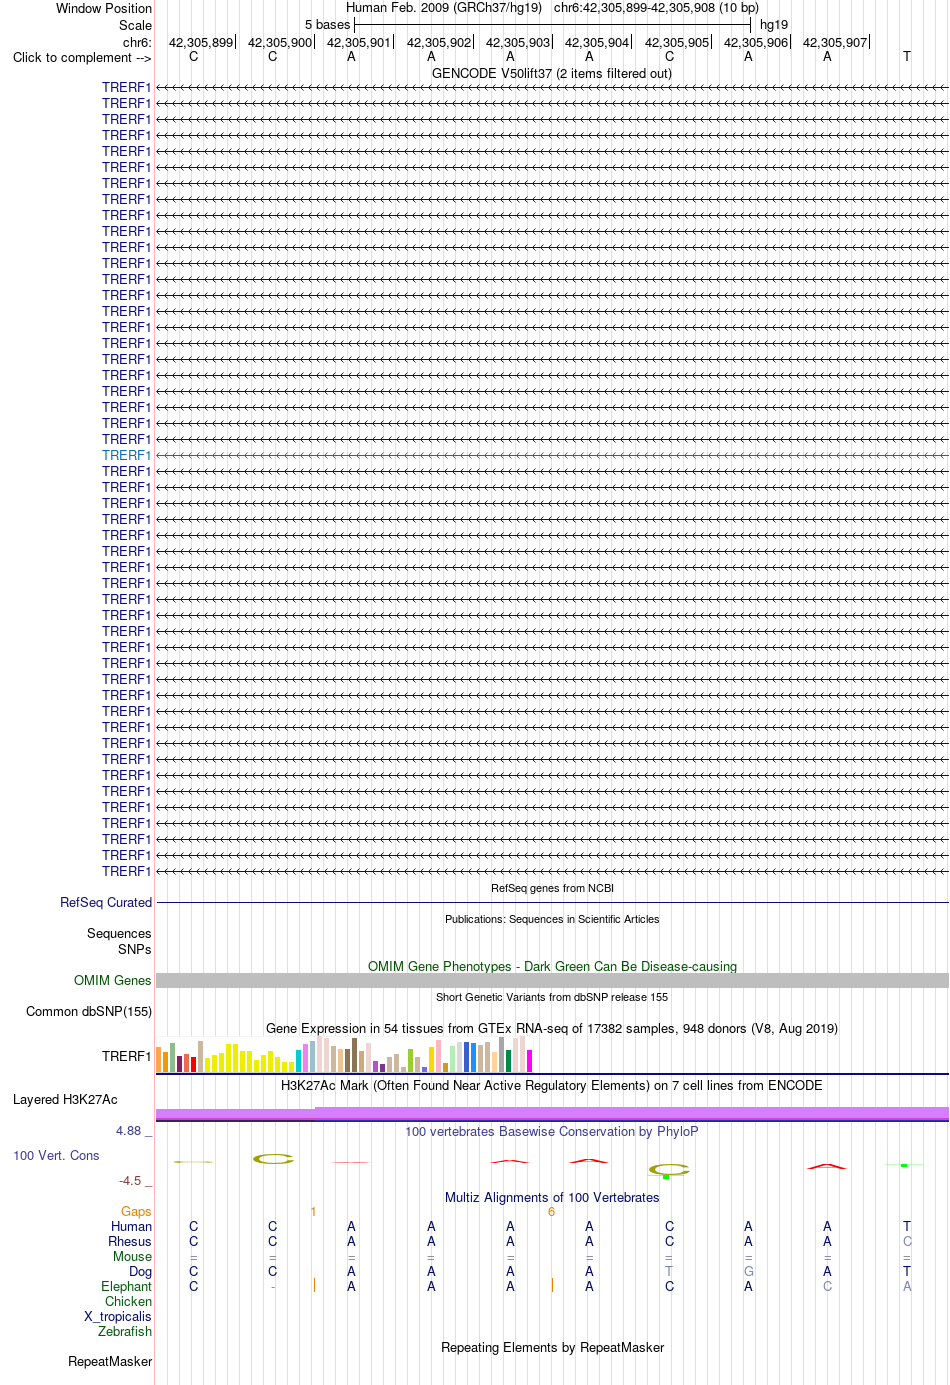Viewport: 950px width, 1385px height.
Task: Click the 100 Vert. Cons label
Action: 56,1155
